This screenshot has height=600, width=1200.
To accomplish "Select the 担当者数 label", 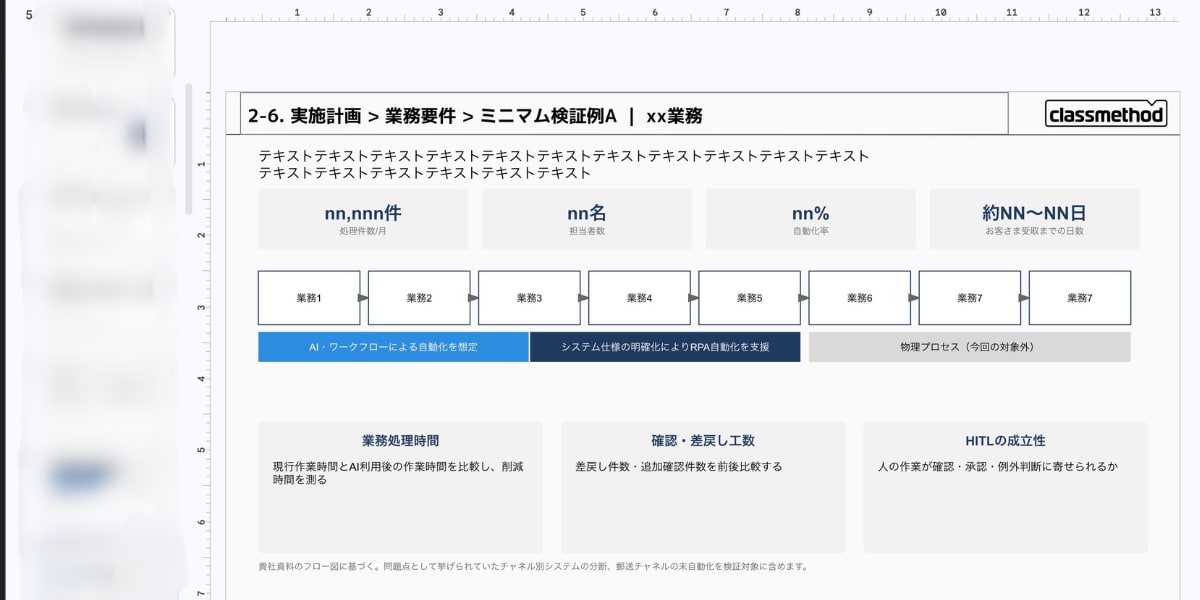I will (x=587, y=231).
